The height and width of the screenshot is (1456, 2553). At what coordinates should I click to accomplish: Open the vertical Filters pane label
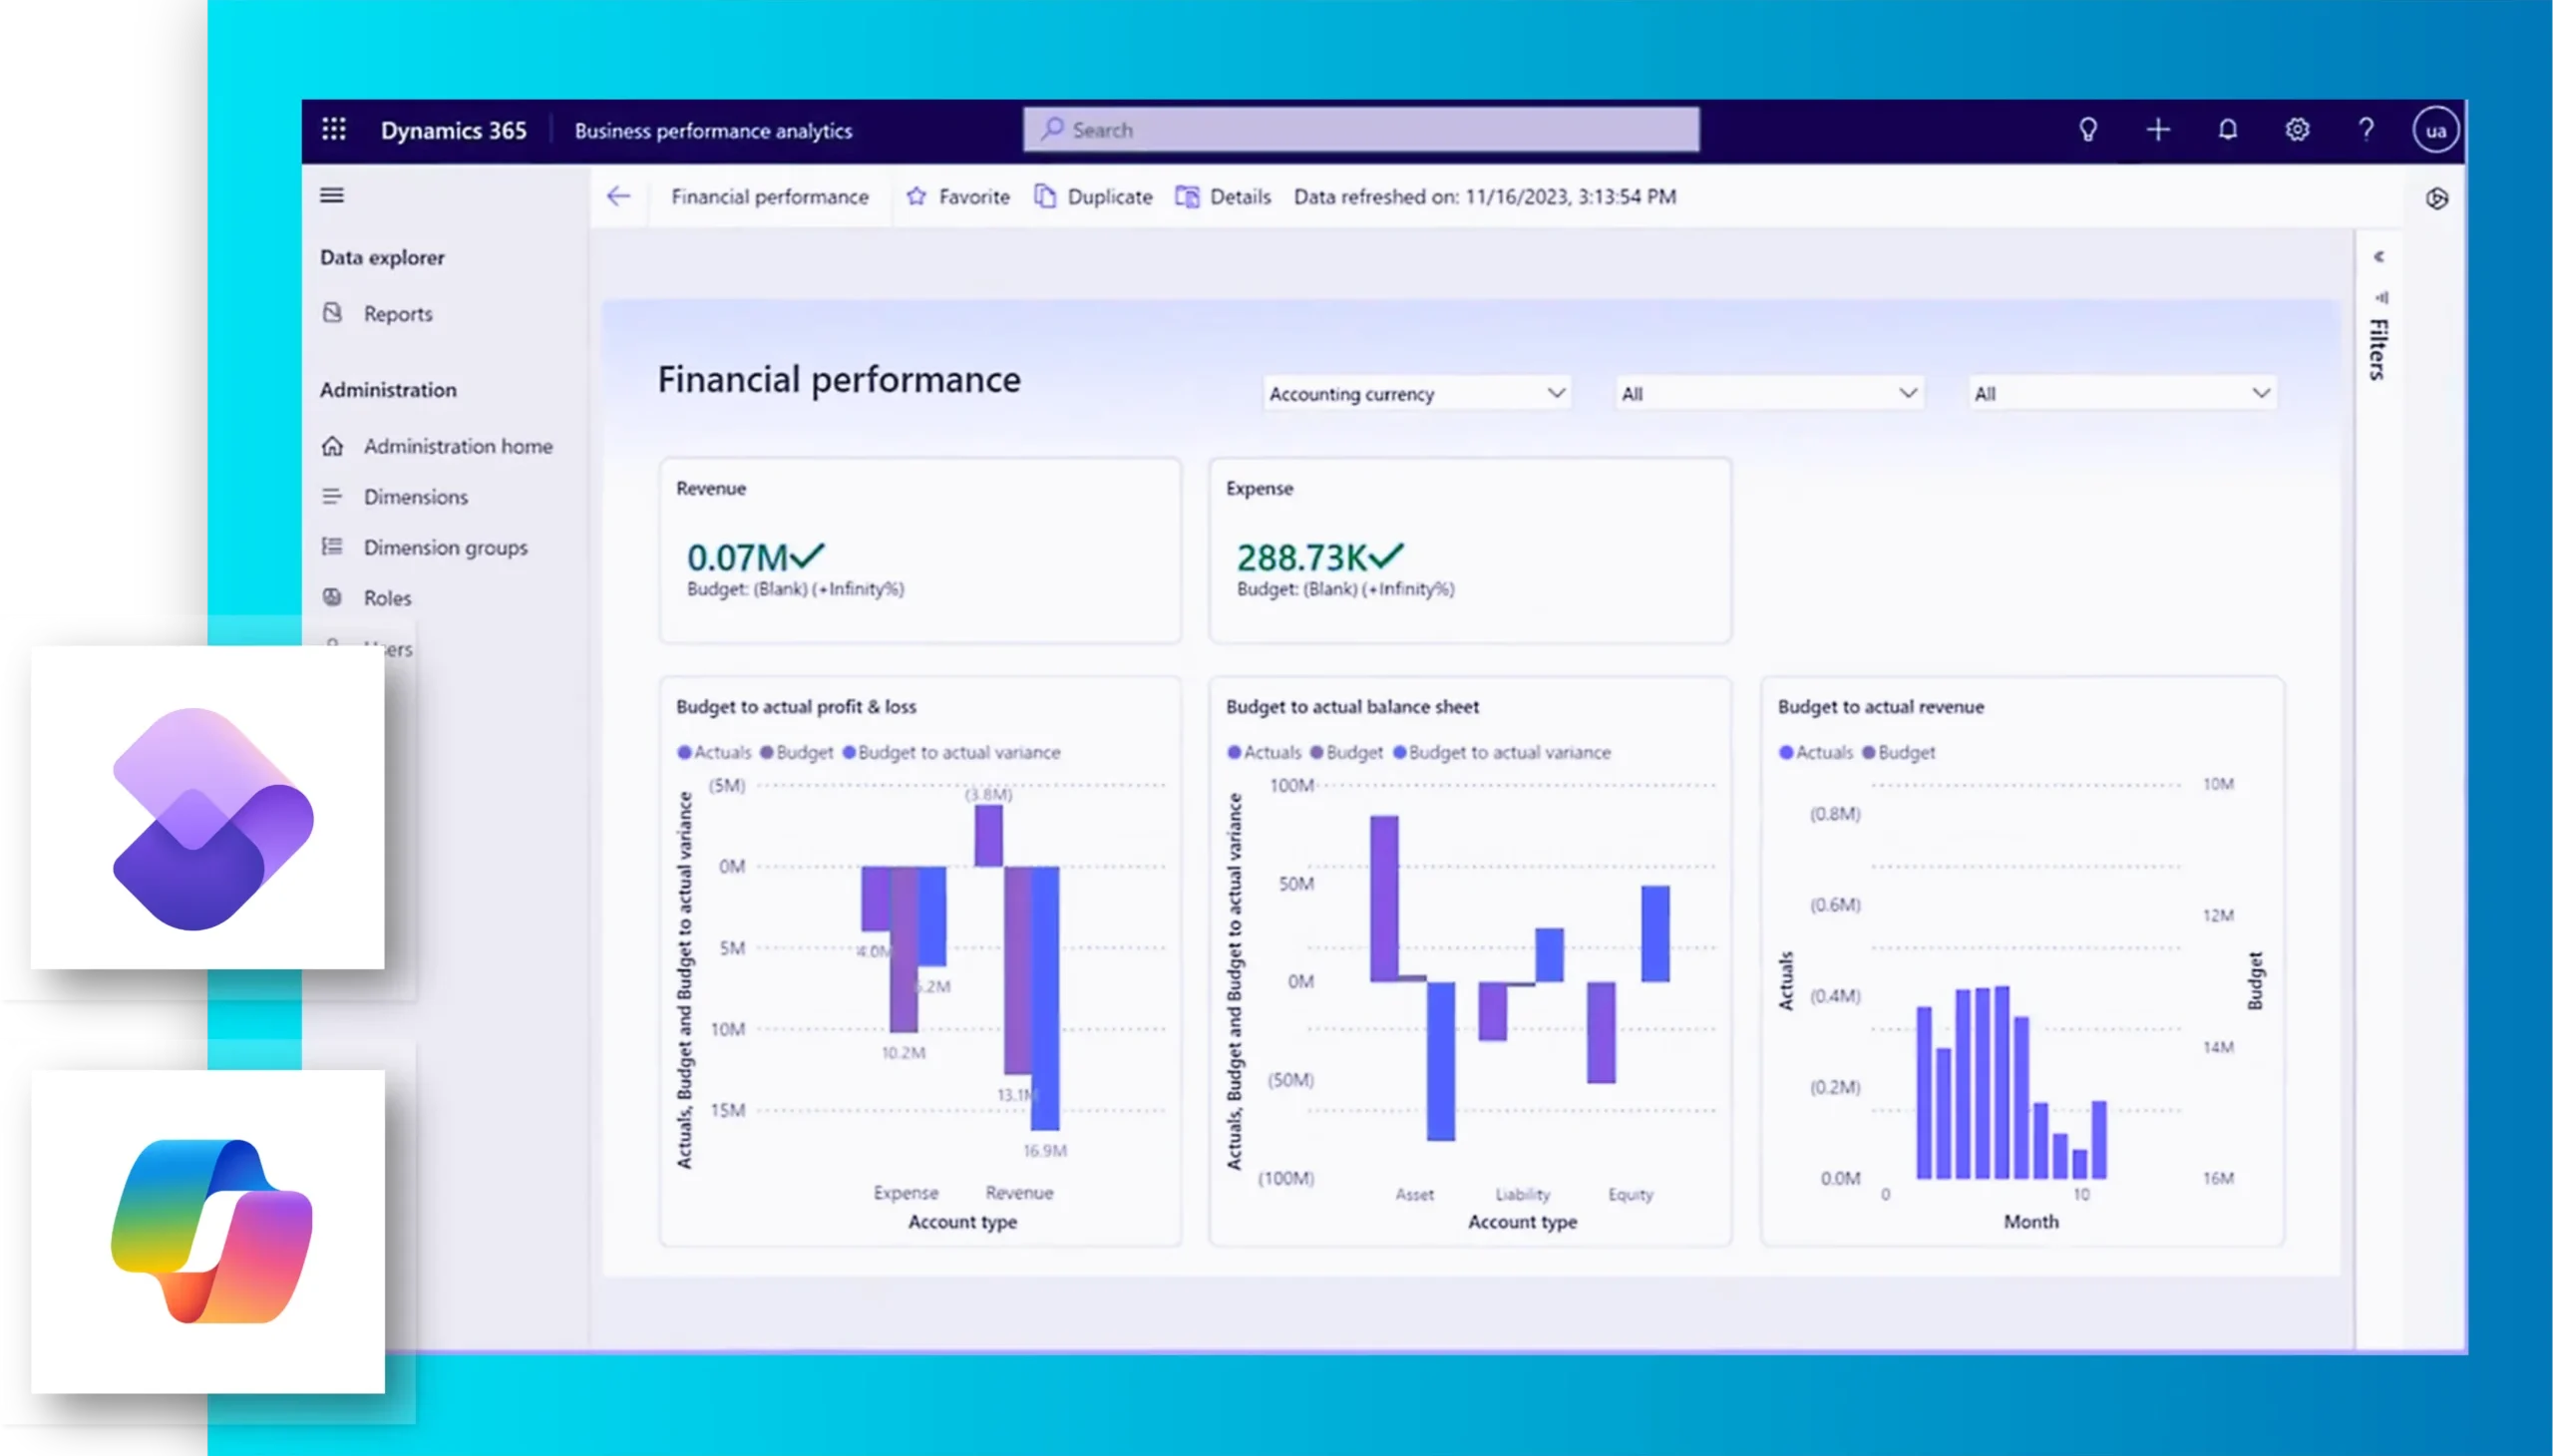2378,349
